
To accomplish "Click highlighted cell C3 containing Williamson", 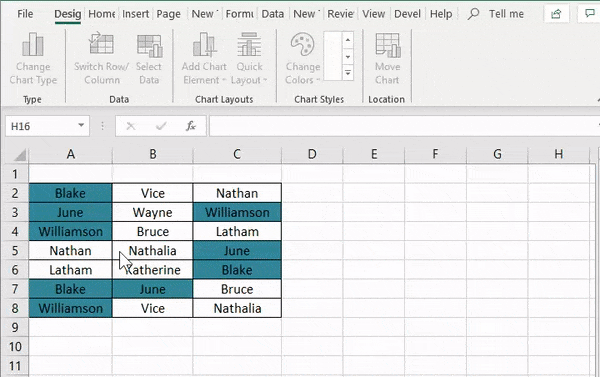I will [x=237, y=212].
